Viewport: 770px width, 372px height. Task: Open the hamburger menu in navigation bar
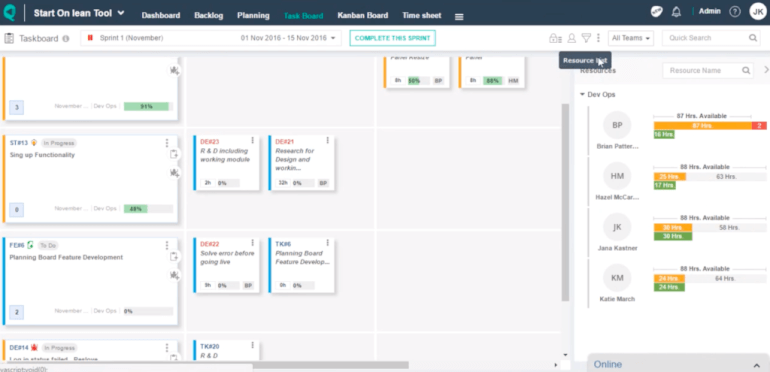[459, 17]
